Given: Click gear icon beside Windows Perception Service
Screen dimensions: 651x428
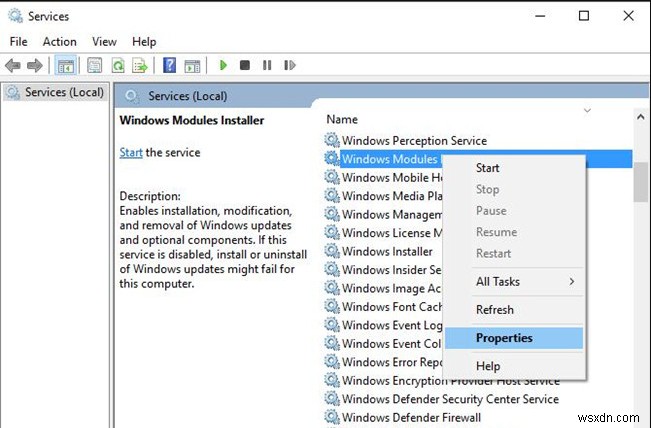Looking at the screenshot, I should click(x=332, y=140).
